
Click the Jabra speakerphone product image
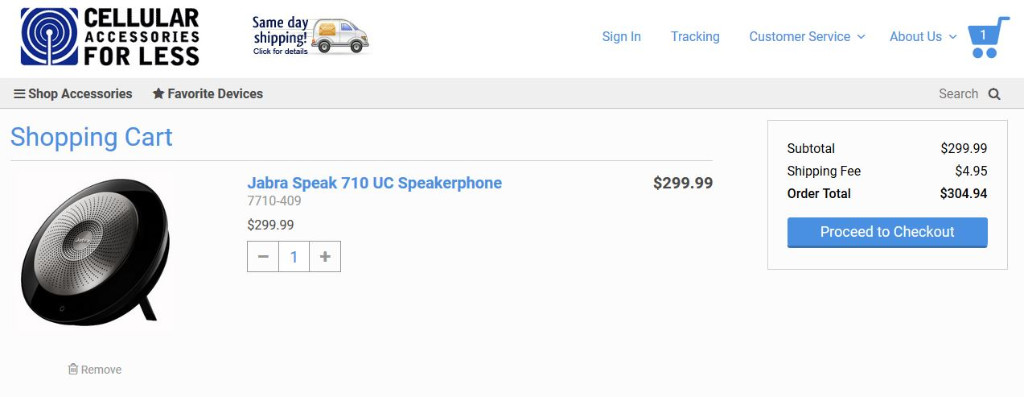pos(95,252)
